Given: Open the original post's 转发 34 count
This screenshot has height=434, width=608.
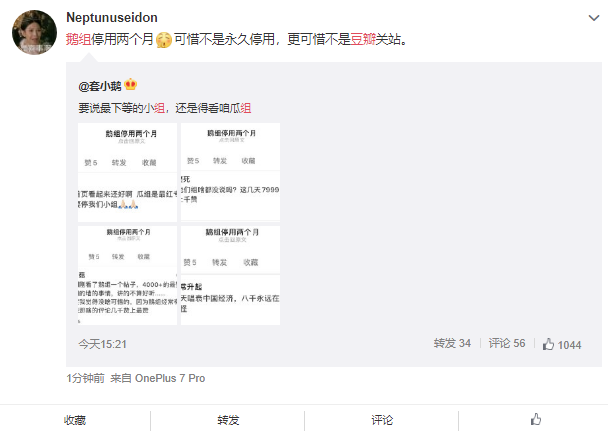Looking at the screenshot, I should pos(452,344).
